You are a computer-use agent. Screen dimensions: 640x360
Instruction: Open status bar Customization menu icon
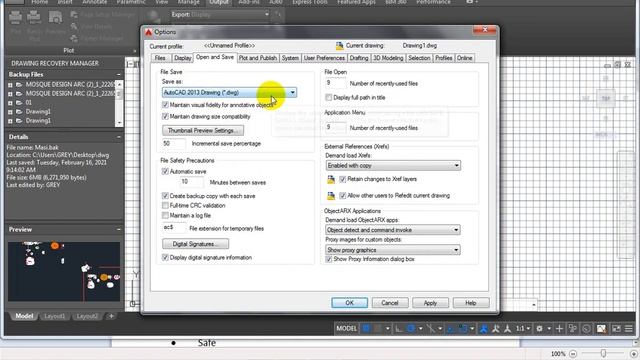[x=629, y=328]
